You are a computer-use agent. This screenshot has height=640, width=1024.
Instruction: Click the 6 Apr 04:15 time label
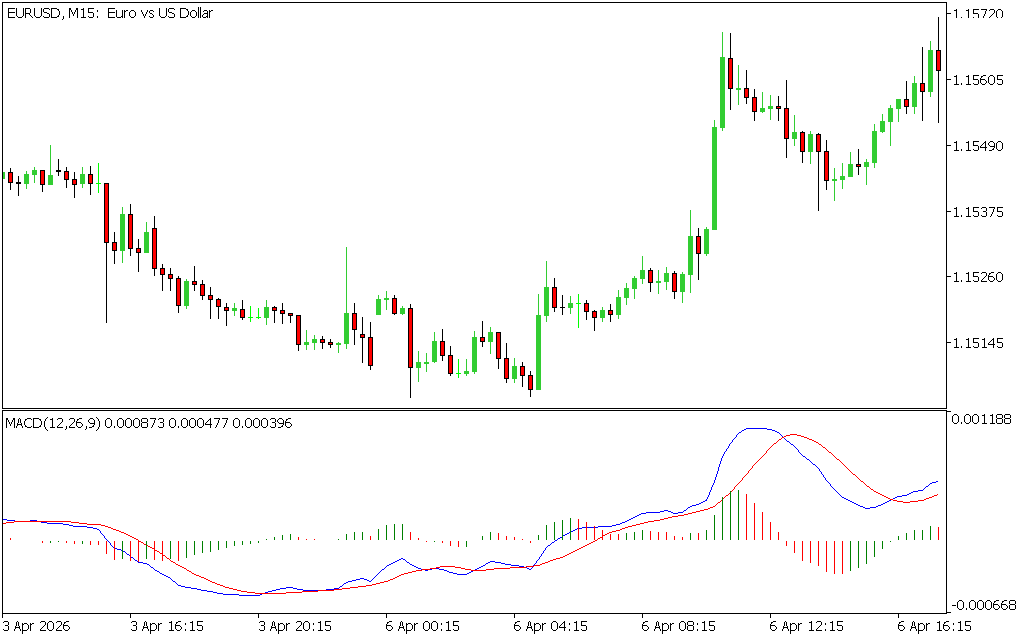pyautogui.click(x=550, y=626)
